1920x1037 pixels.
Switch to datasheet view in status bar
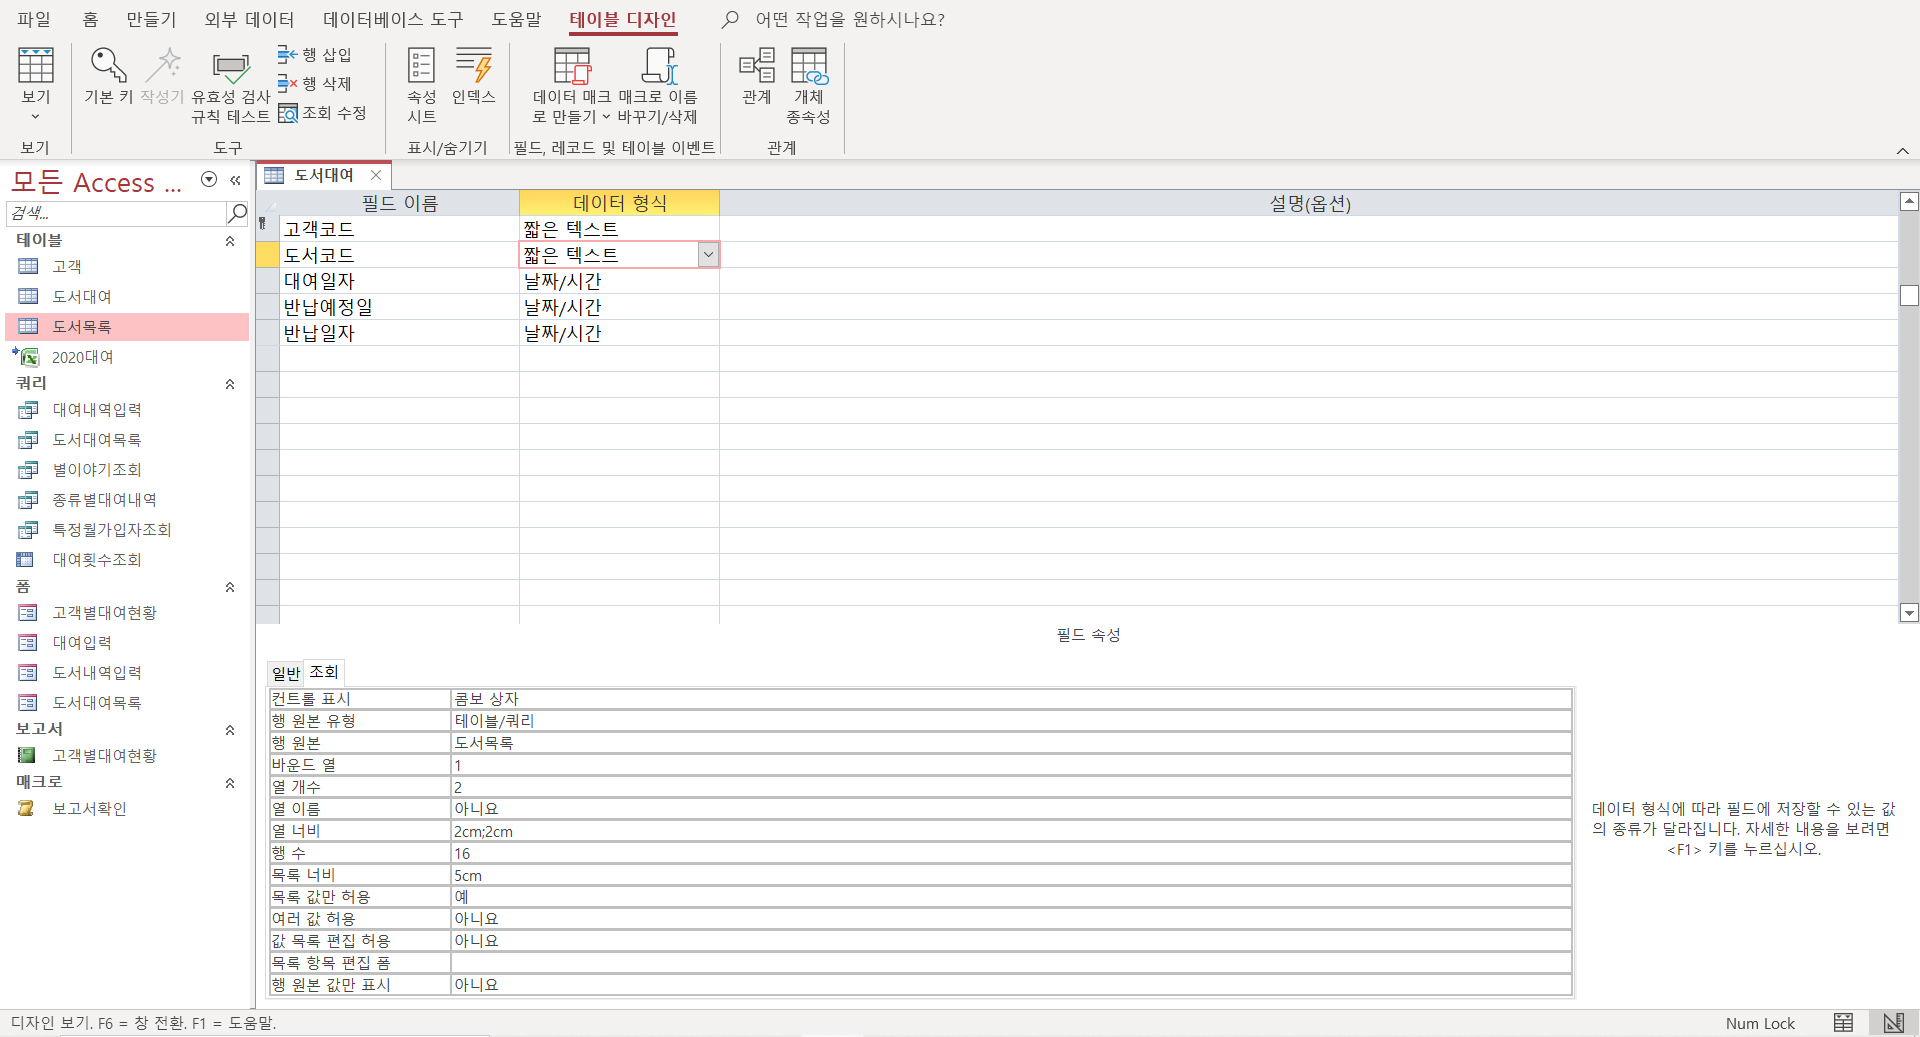click(1843, 1023)
